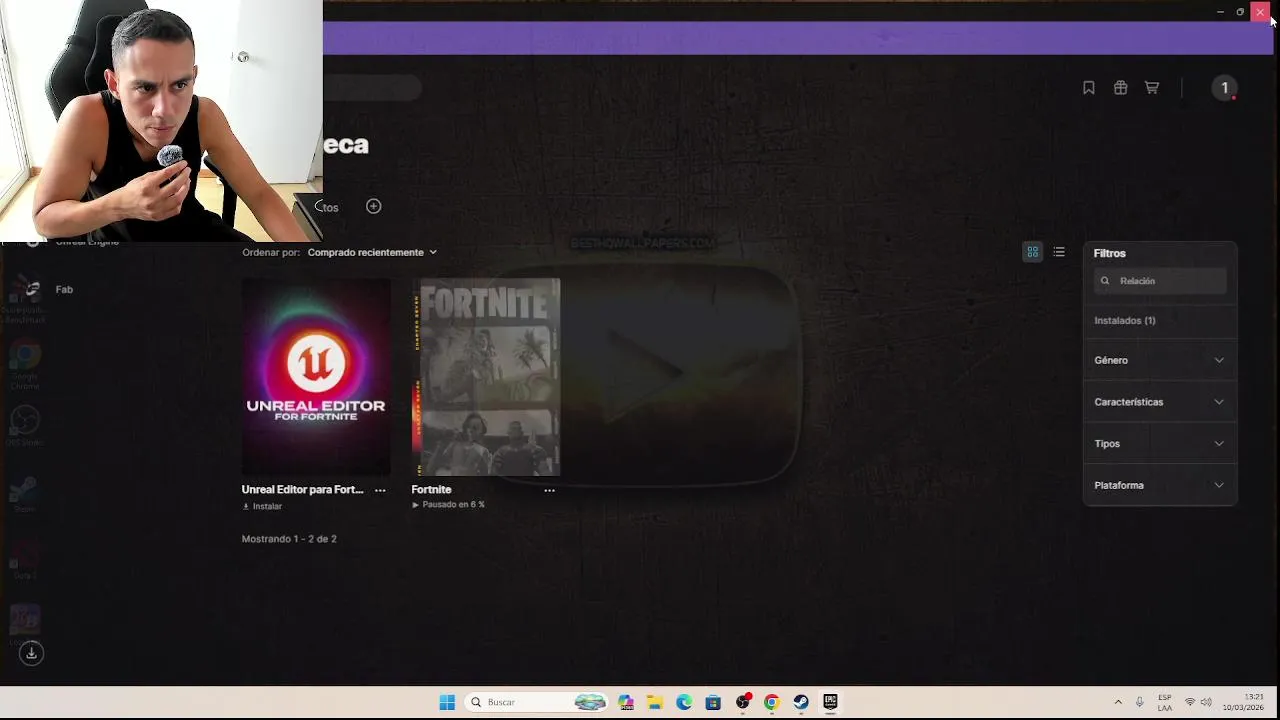Switch library to grid view
This screenshot has height=720, width=1280.
point(1033,252)
